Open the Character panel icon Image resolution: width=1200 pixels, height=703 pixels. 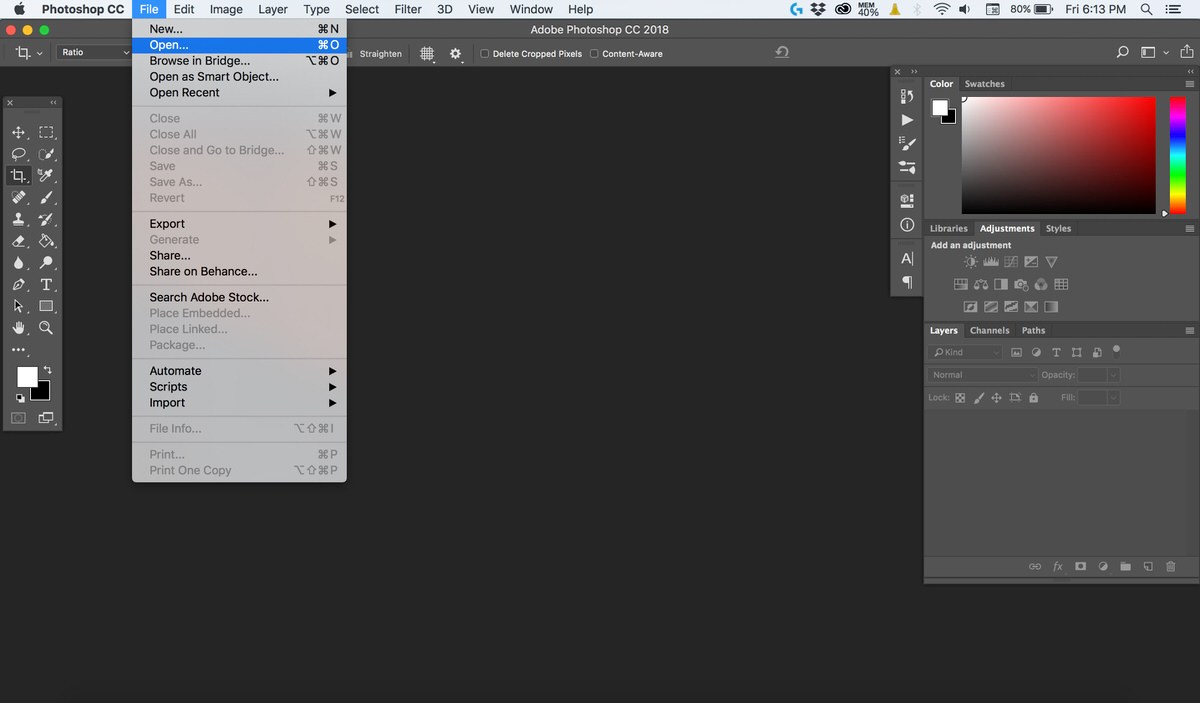[x=907, y=258]
